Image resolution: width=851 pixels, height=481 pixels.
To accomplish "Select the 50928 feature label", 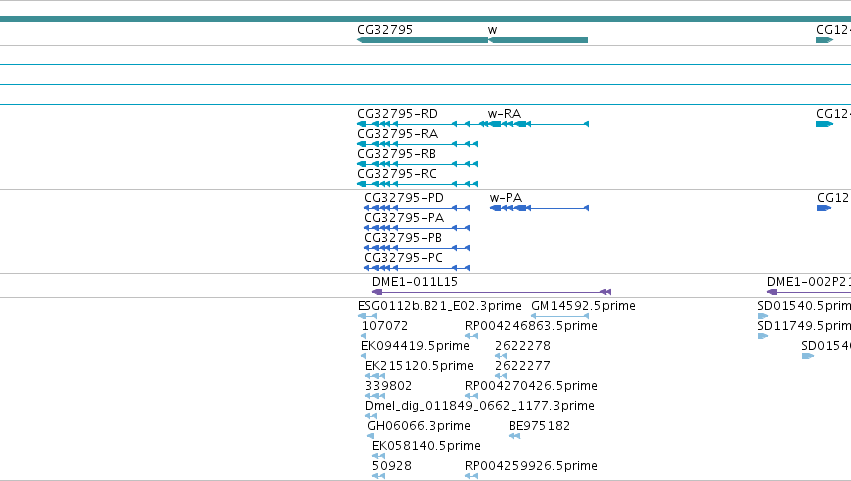I will click(392, 466).
